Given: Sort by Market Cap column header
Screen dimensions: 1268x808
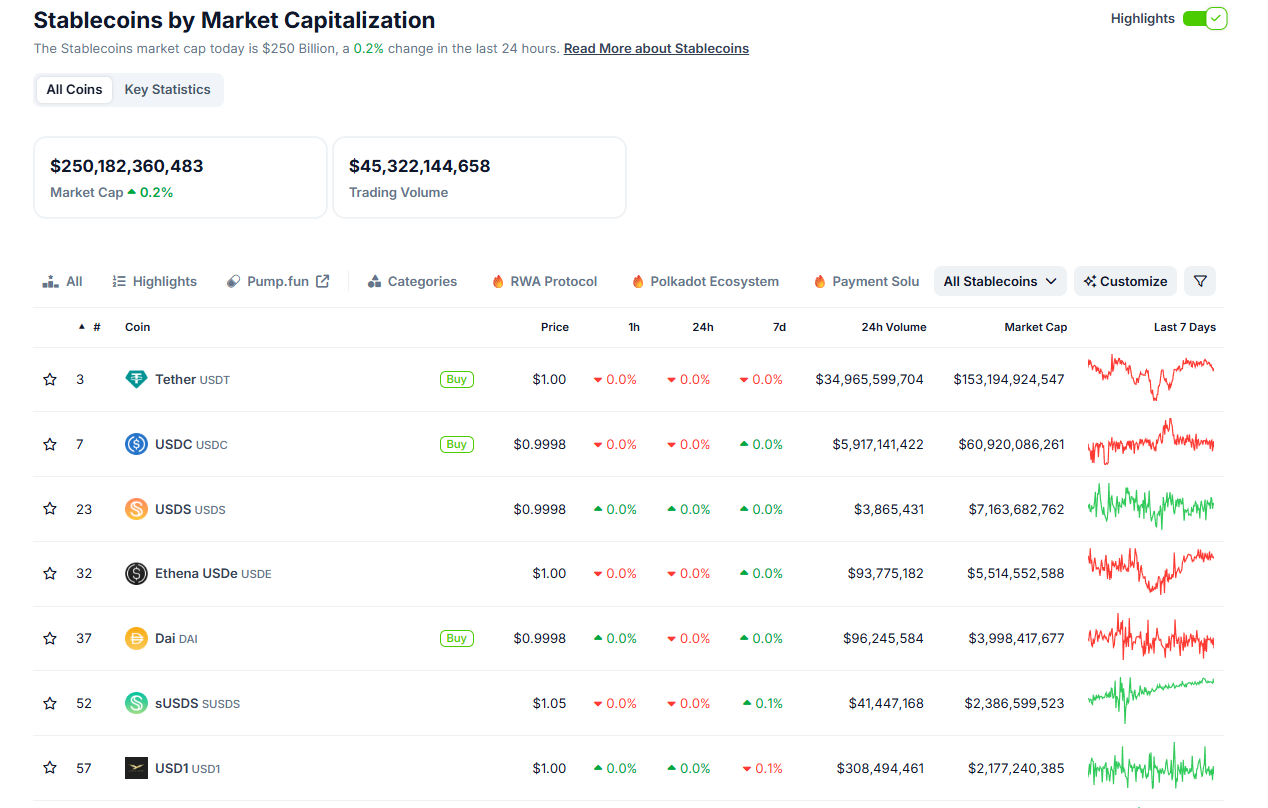Looking at the screenshot, I should pos(1036,327).
